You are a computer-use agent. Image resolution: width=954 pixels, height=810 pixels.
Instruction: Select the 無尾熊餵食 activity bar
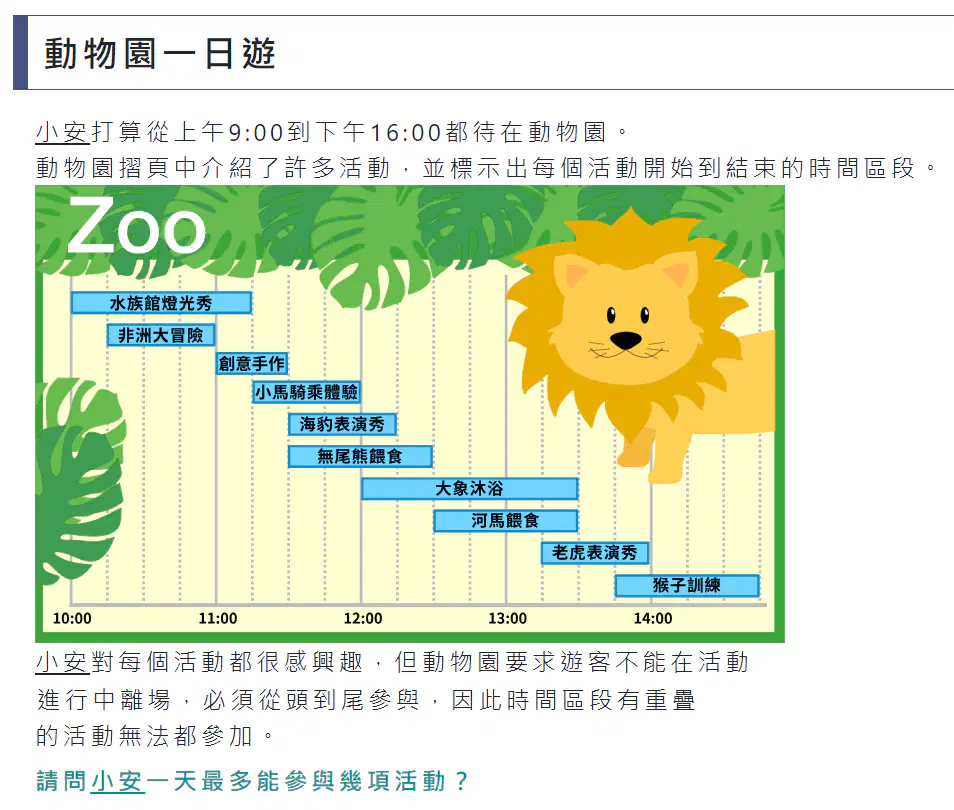(360, 456)
